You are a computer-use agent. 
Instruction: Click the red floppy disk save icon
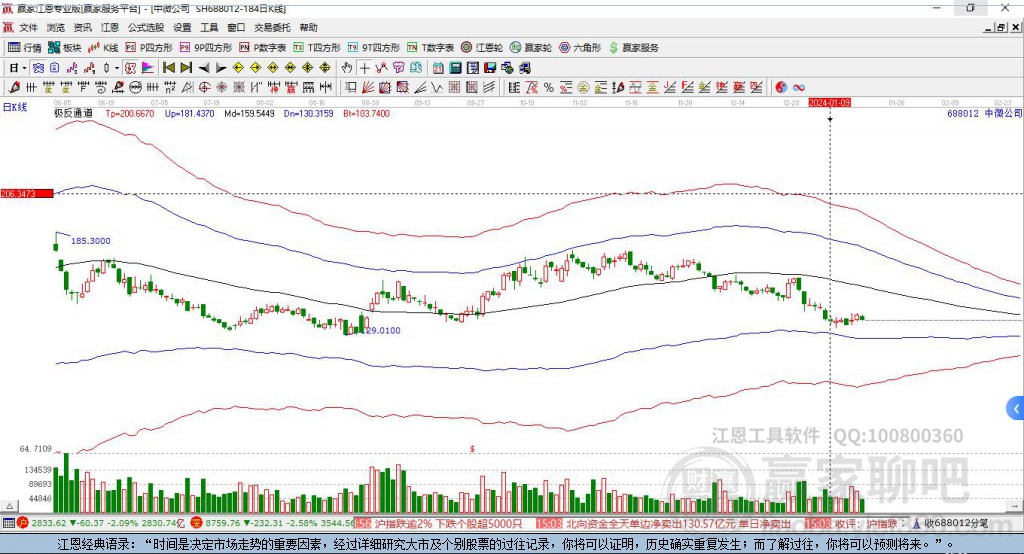pyautogui.click(x=490, y=68)
